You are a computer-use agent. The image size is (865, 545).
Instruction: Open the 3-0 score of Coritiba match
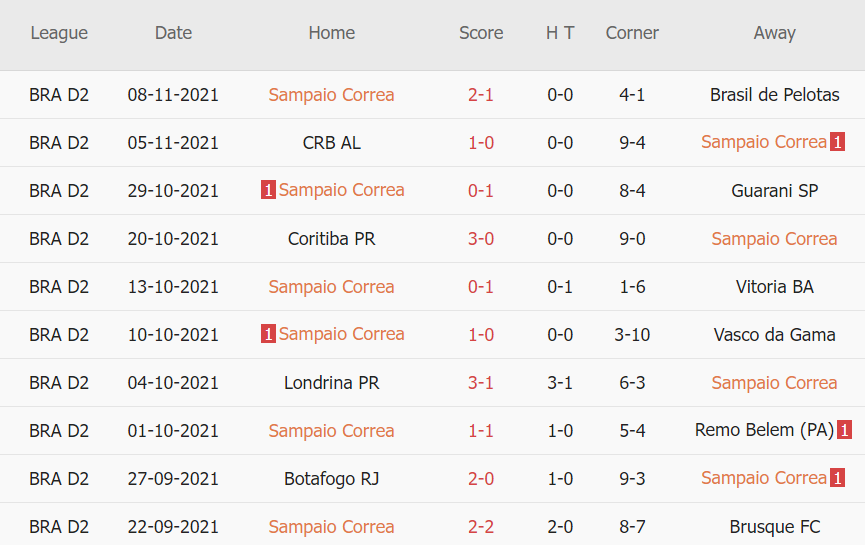[x=481, y=239]
